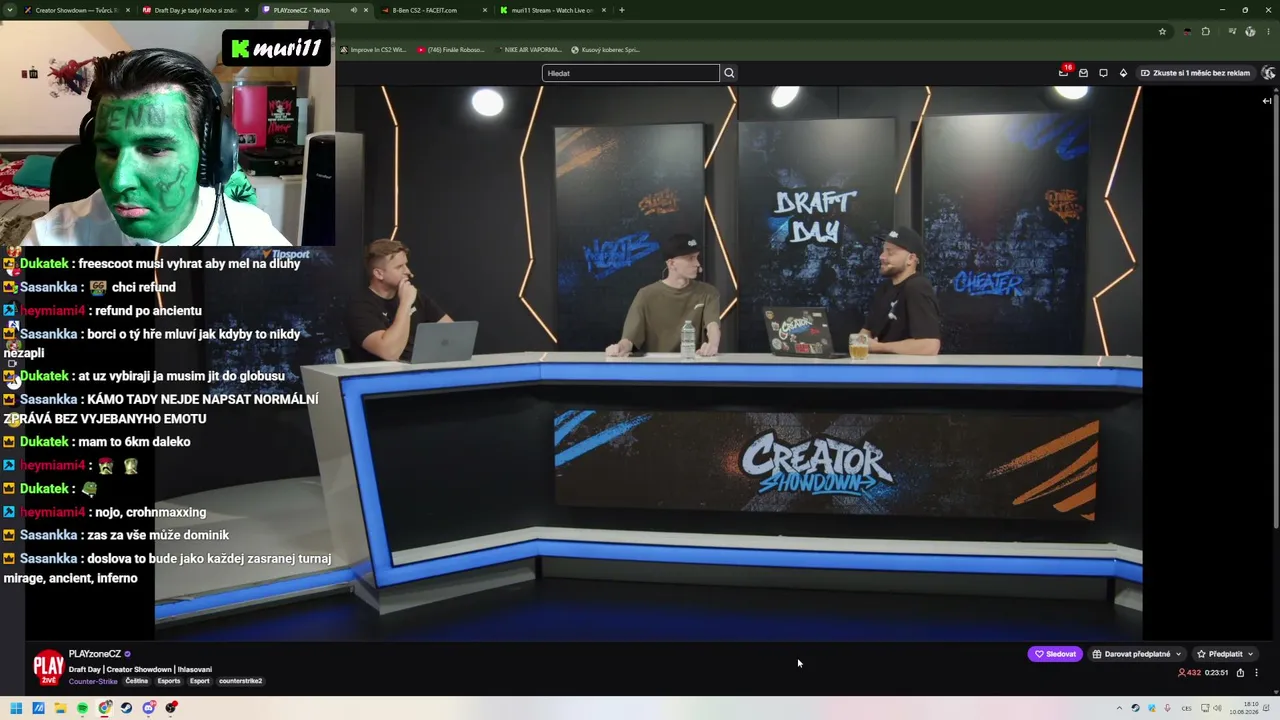This screenshot has width=1280, height=720.
Task: Open volume control in system tray
Action: tap(1216, 708)
